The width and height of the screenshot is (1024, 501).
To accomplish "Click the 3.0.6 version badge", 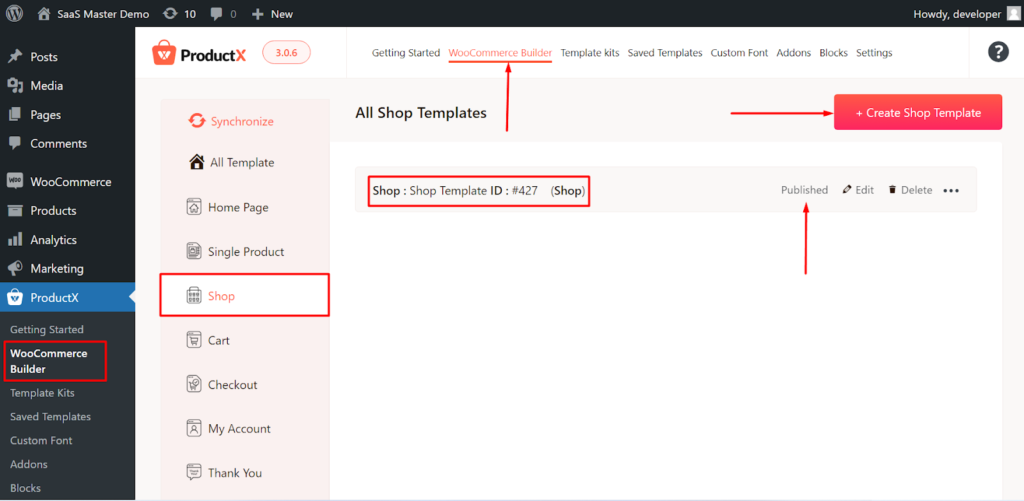I will 286,53.
